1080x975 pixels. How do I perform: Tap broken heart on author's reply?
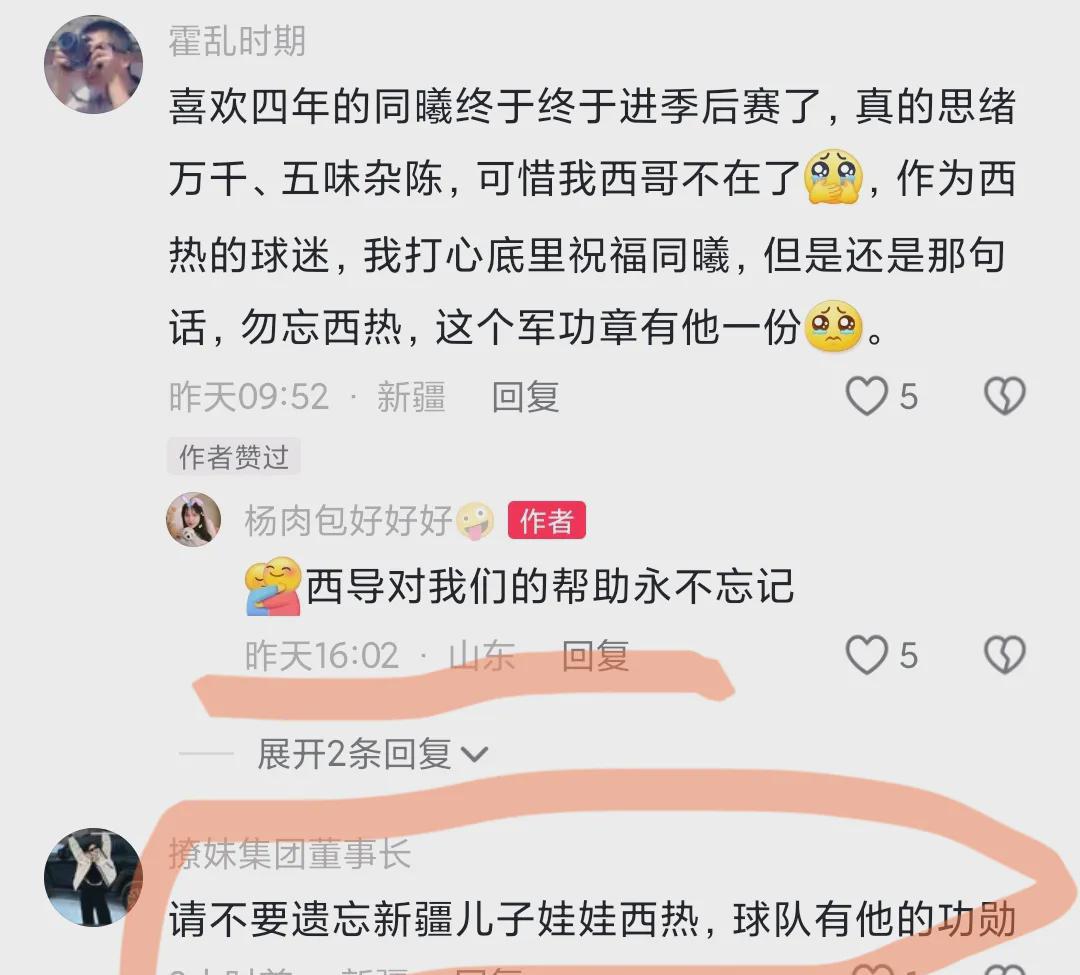pos(1005,654)
